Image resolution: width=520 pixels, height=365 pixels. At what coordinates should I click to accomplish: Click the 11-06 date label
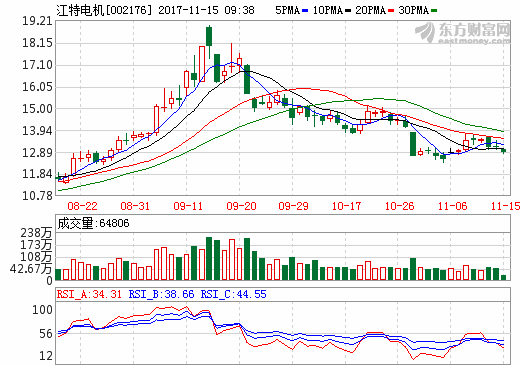(452, 206)
